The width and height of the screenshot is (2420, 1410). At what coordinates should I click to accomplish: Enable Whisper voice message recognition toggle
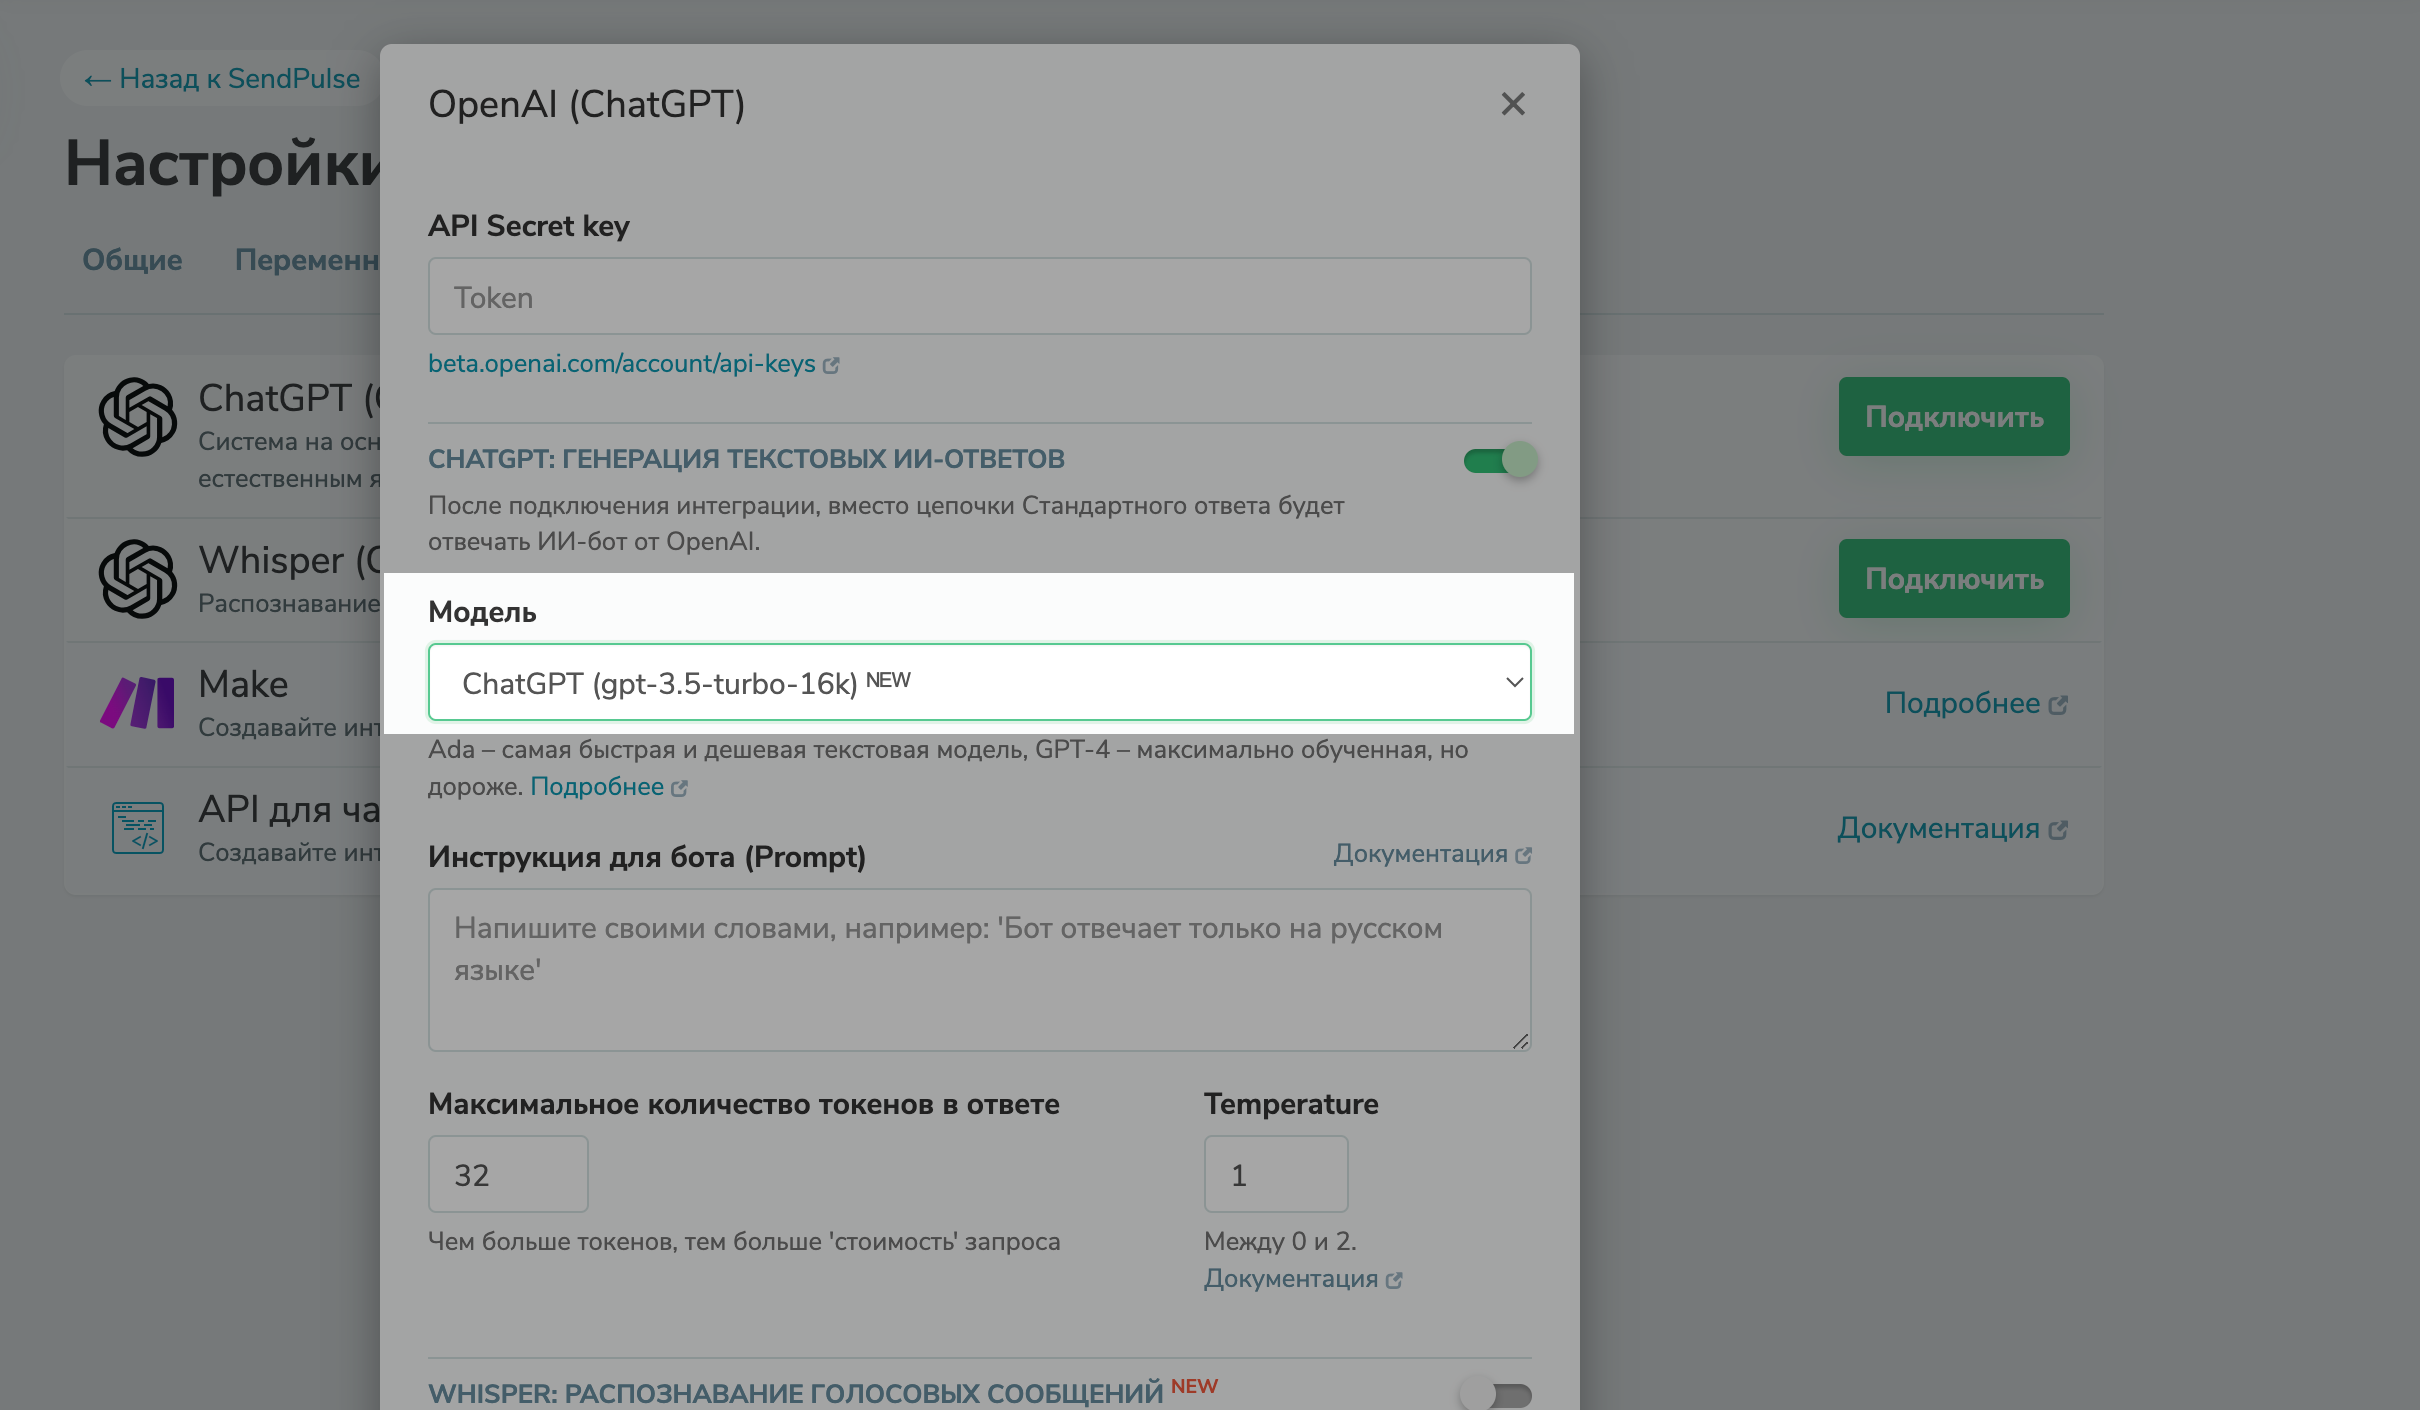[1493, 1394]
